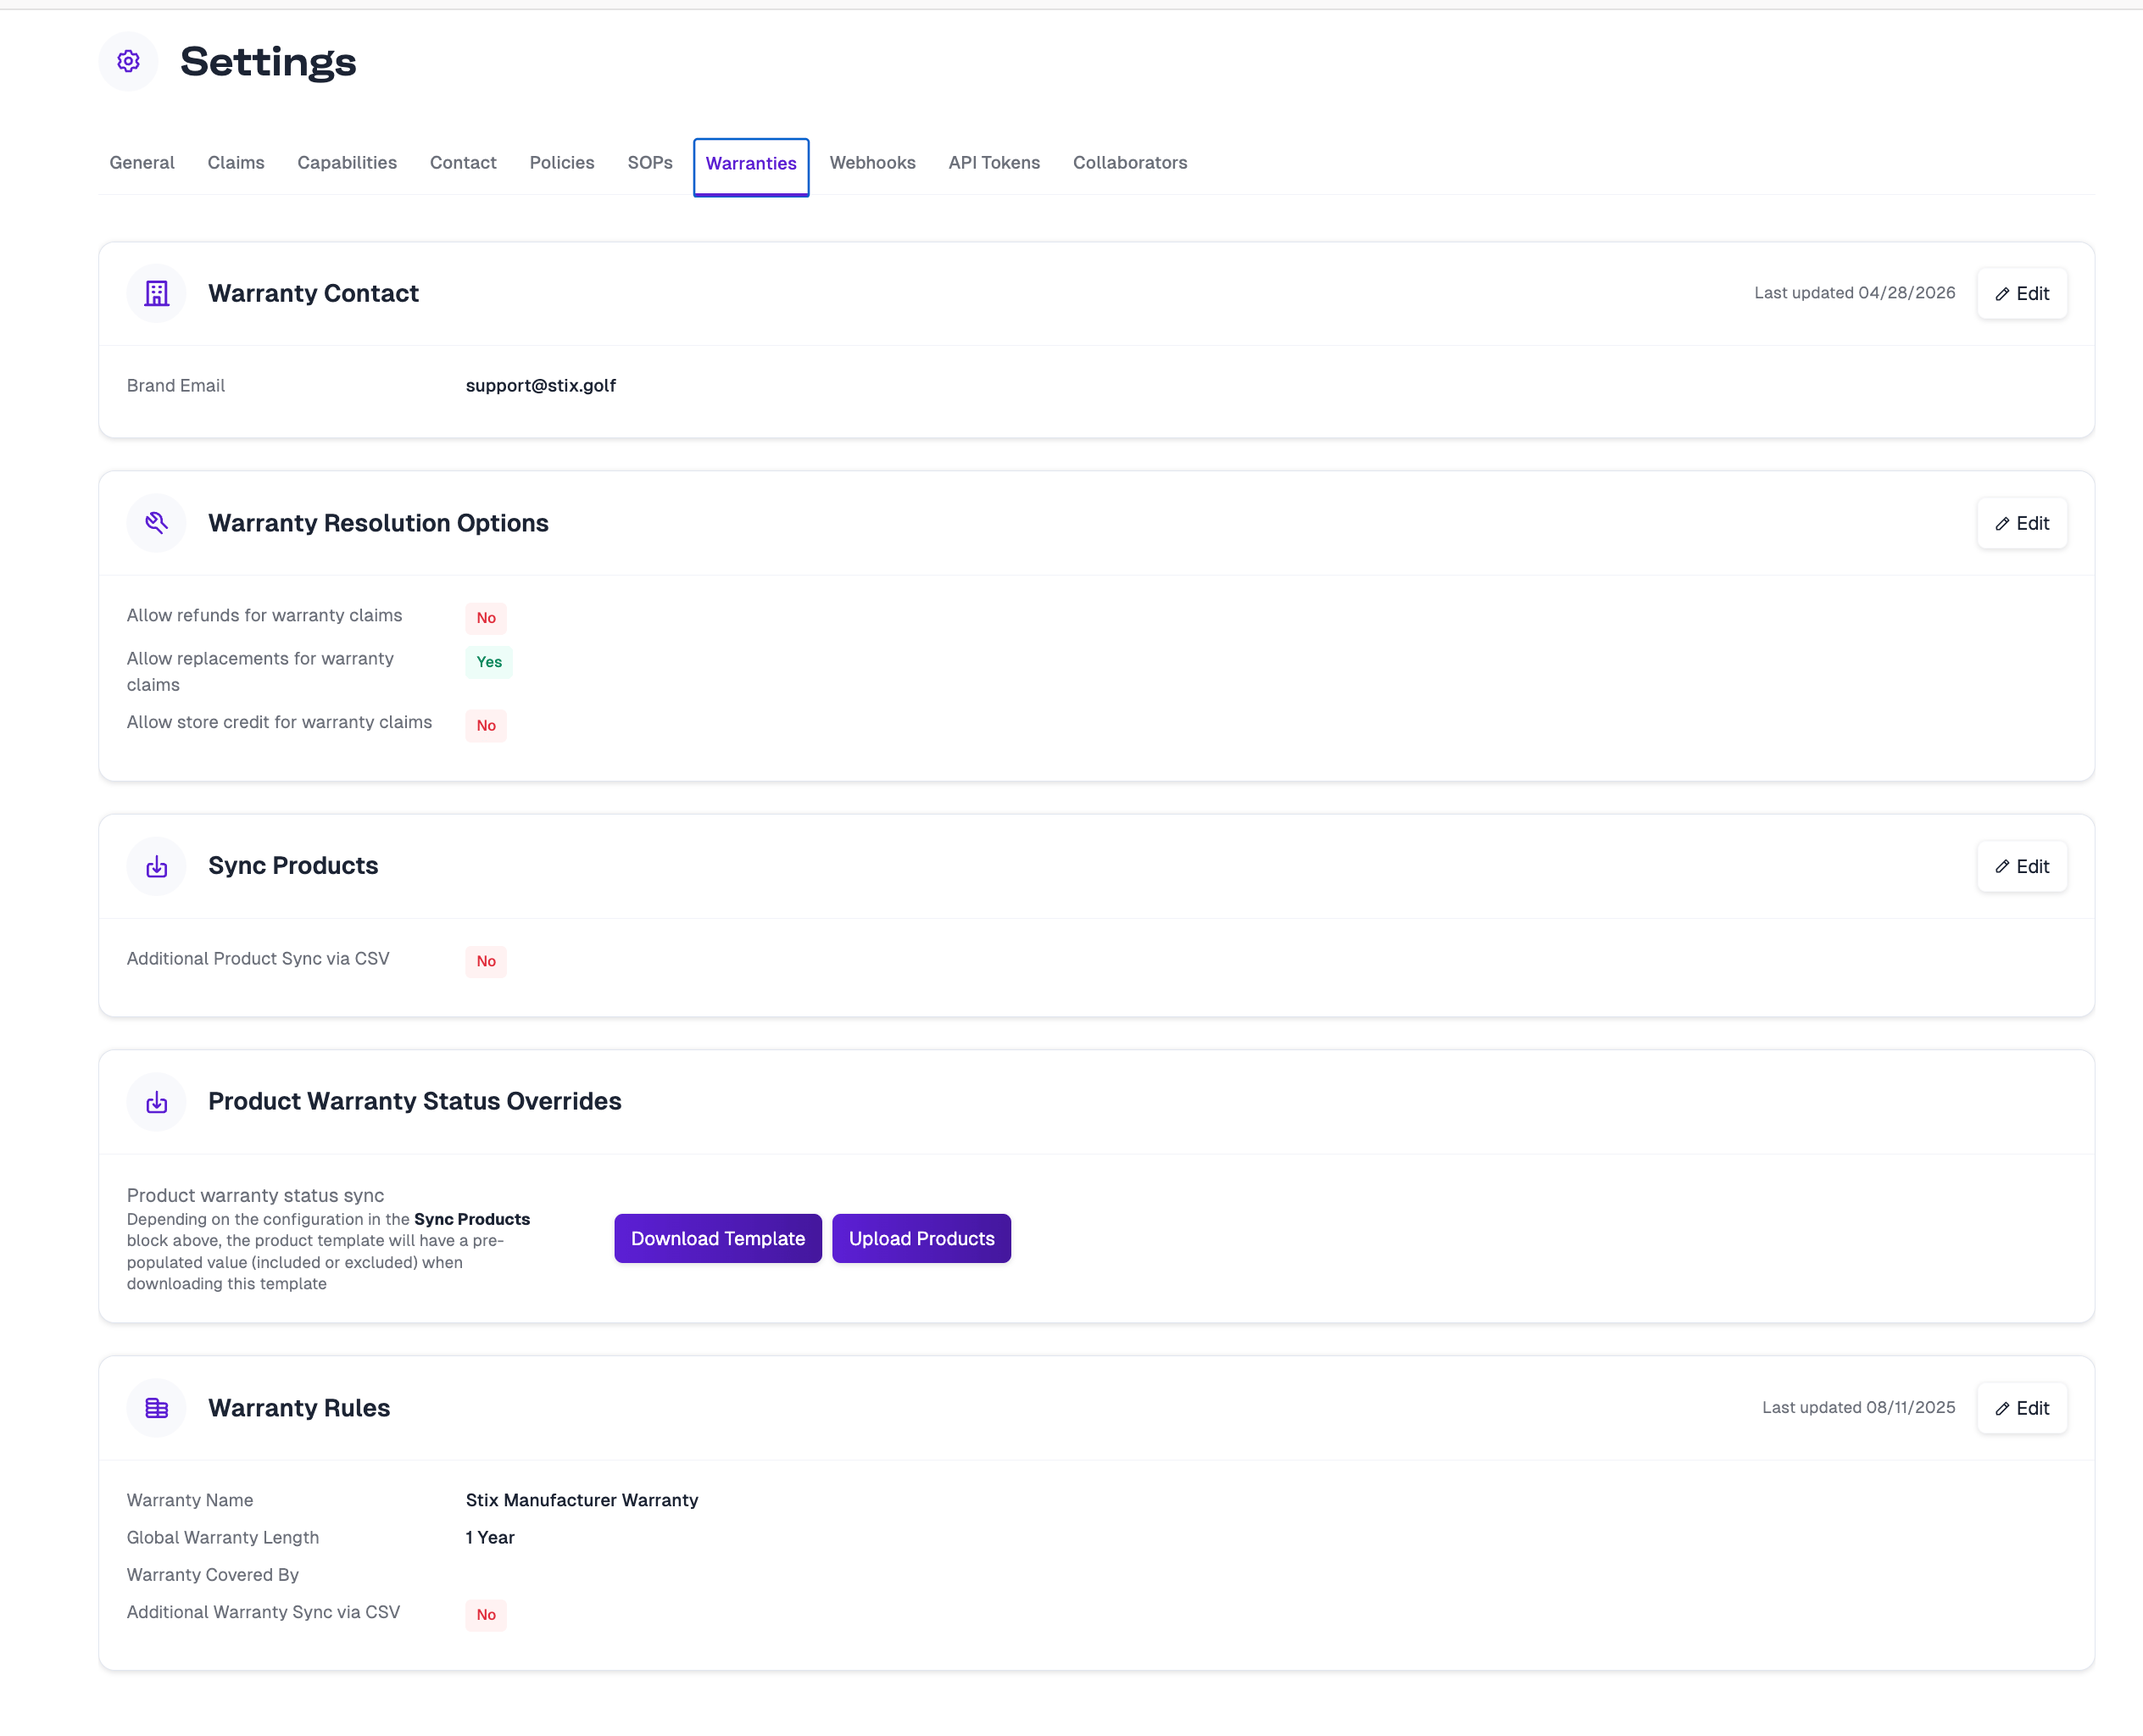Click 'Stix Manufacturer Warranty' name value

click(x=582, y=1501)
